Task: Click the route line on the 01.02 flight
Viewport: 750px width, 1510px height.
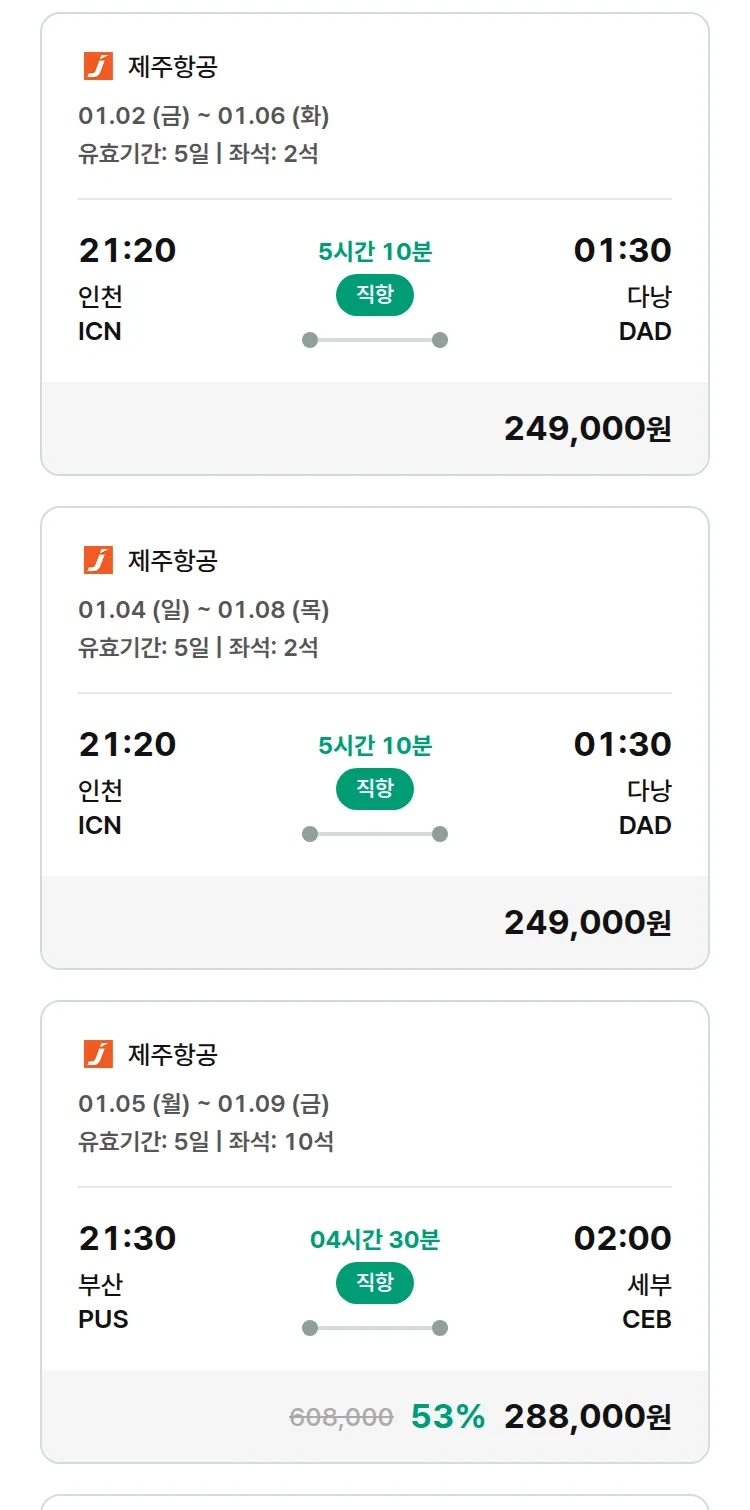Action: (x=374, y=340)
